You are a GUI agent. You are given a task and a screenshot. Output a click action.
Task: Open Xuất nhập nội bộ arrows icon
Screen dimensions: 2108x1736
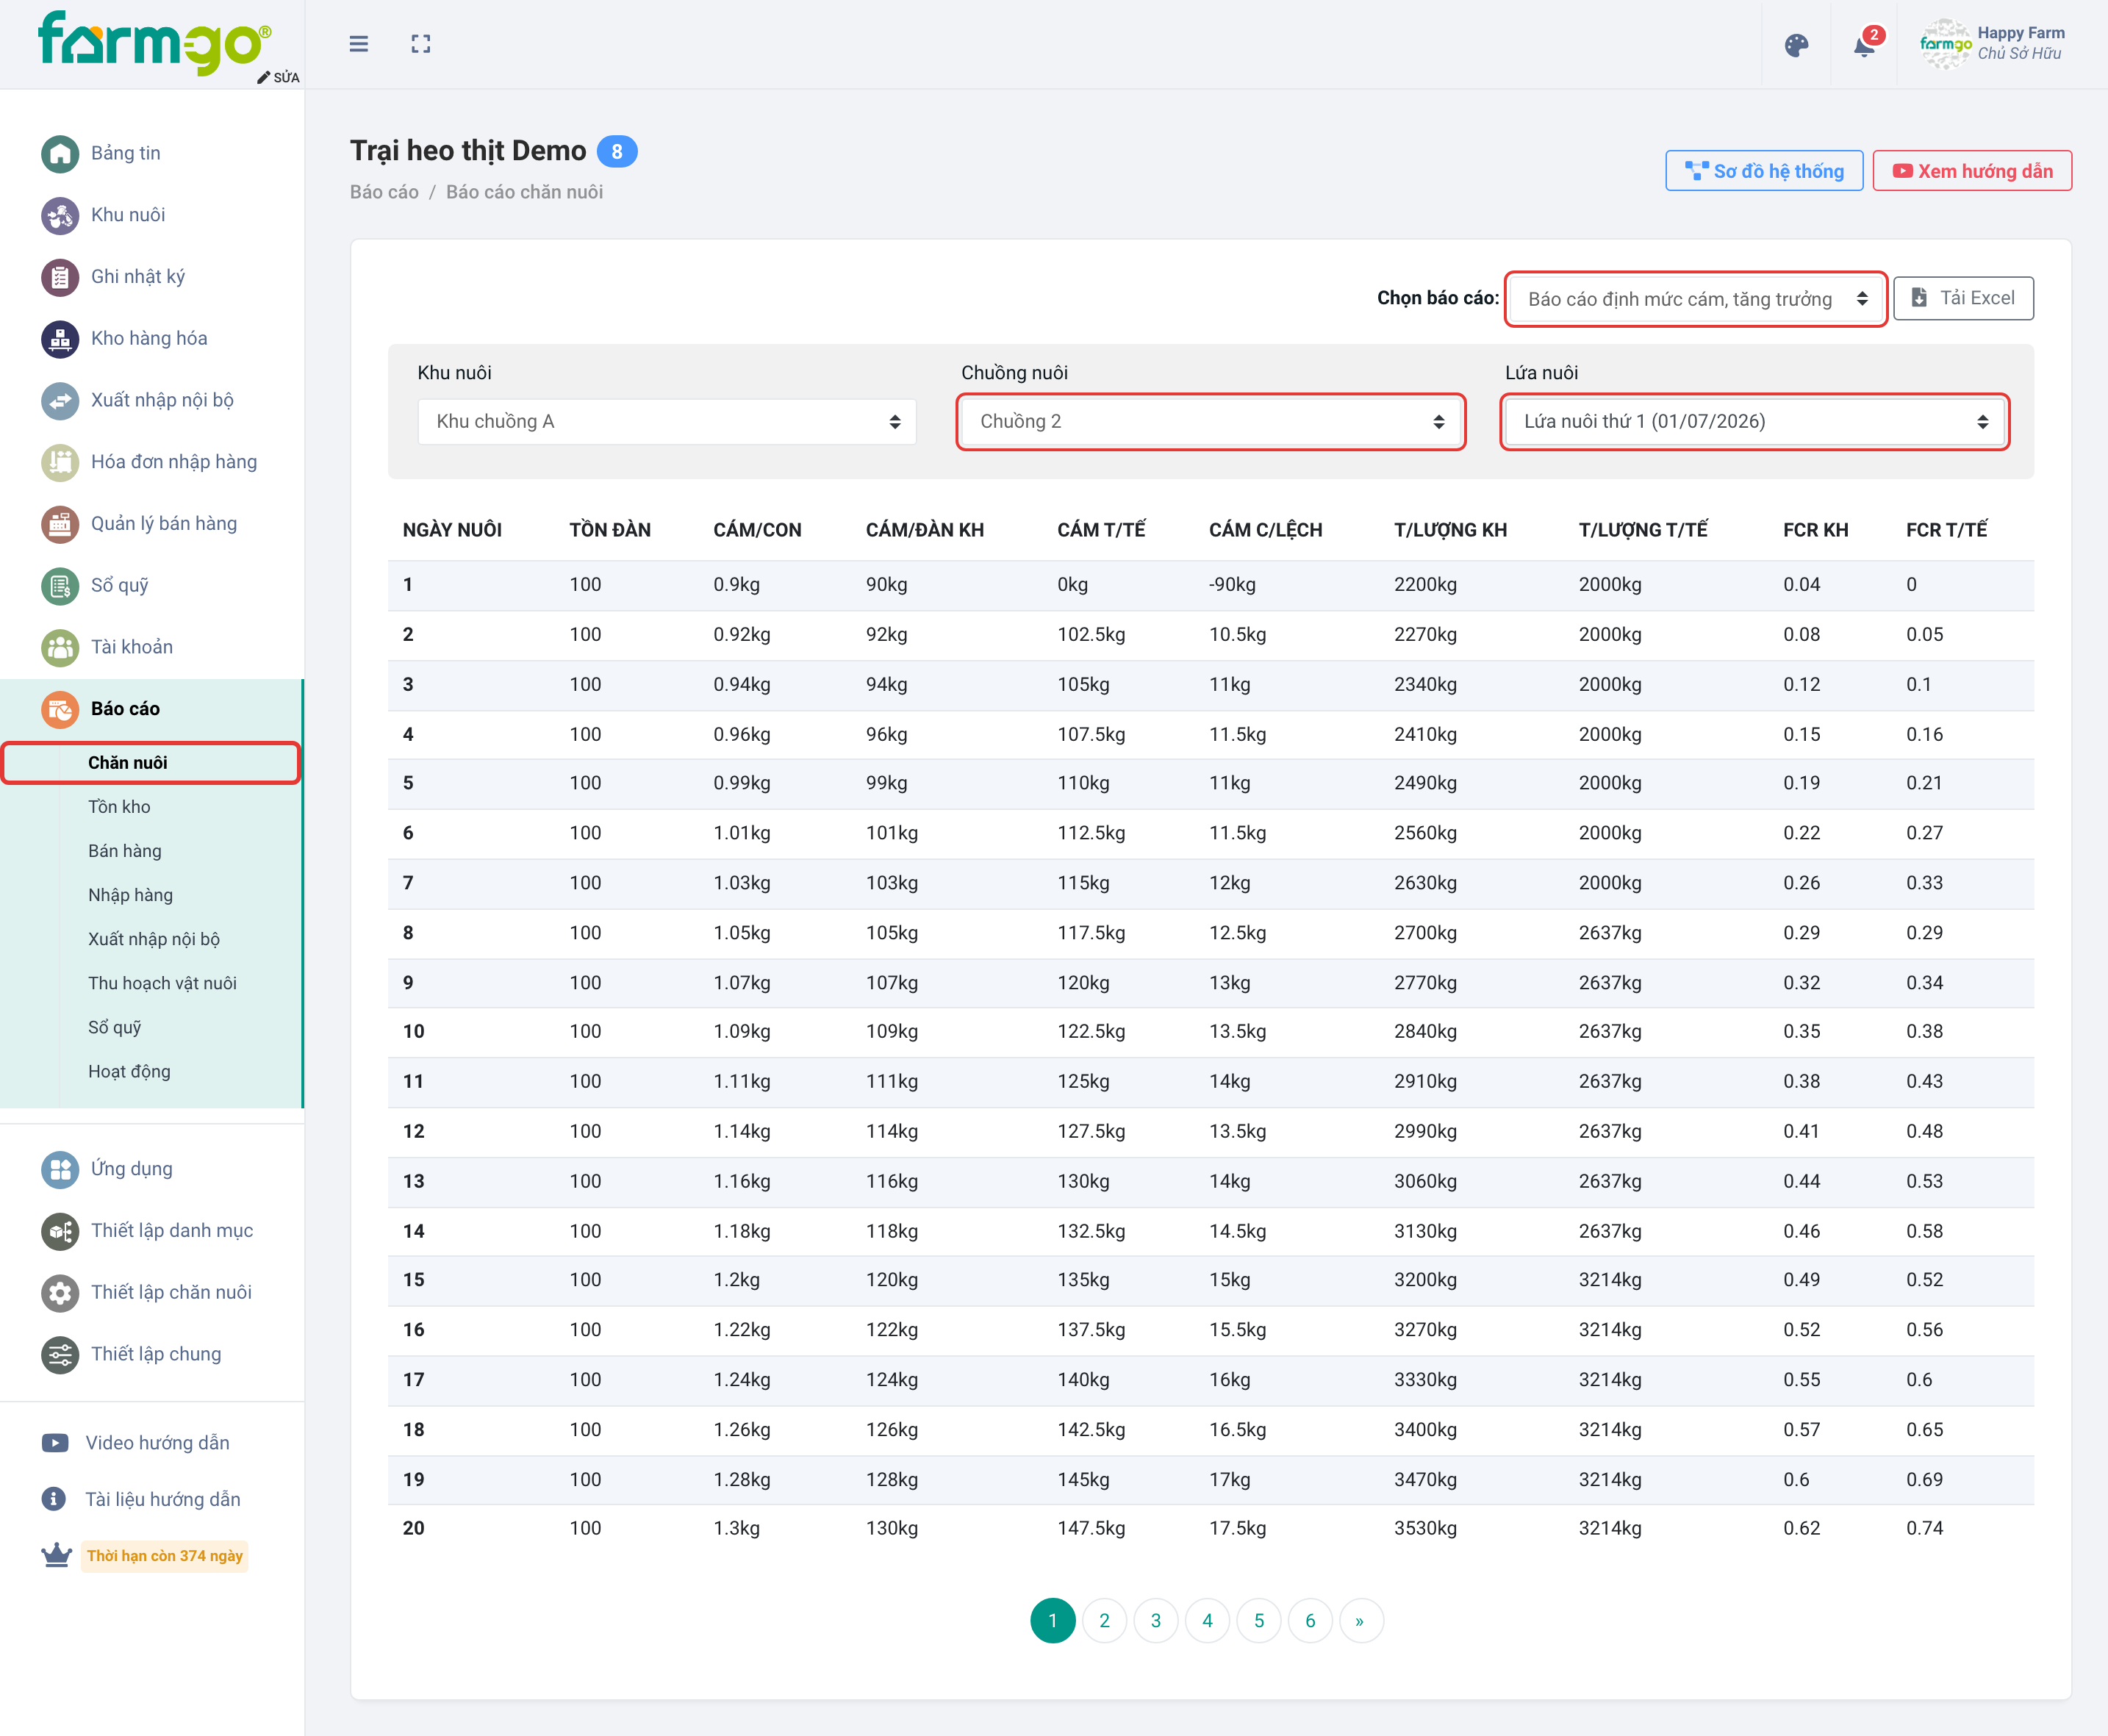[x=60, y=401]
